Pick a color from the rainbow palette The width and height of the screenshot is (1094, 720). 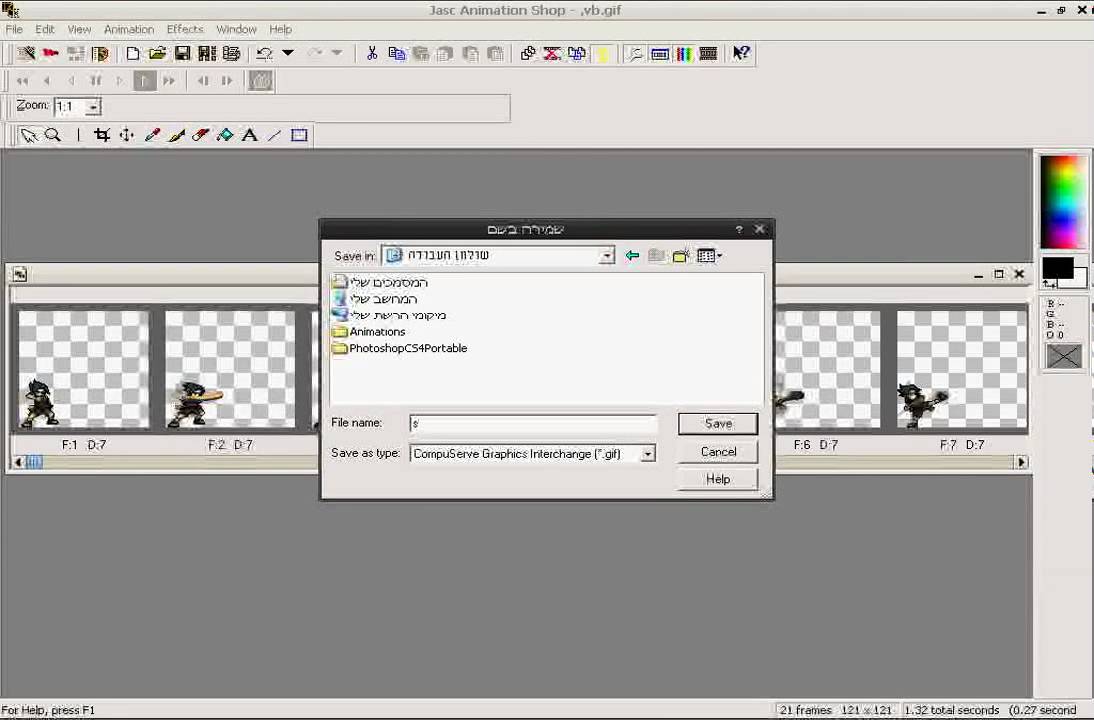tap(1063, 202)
